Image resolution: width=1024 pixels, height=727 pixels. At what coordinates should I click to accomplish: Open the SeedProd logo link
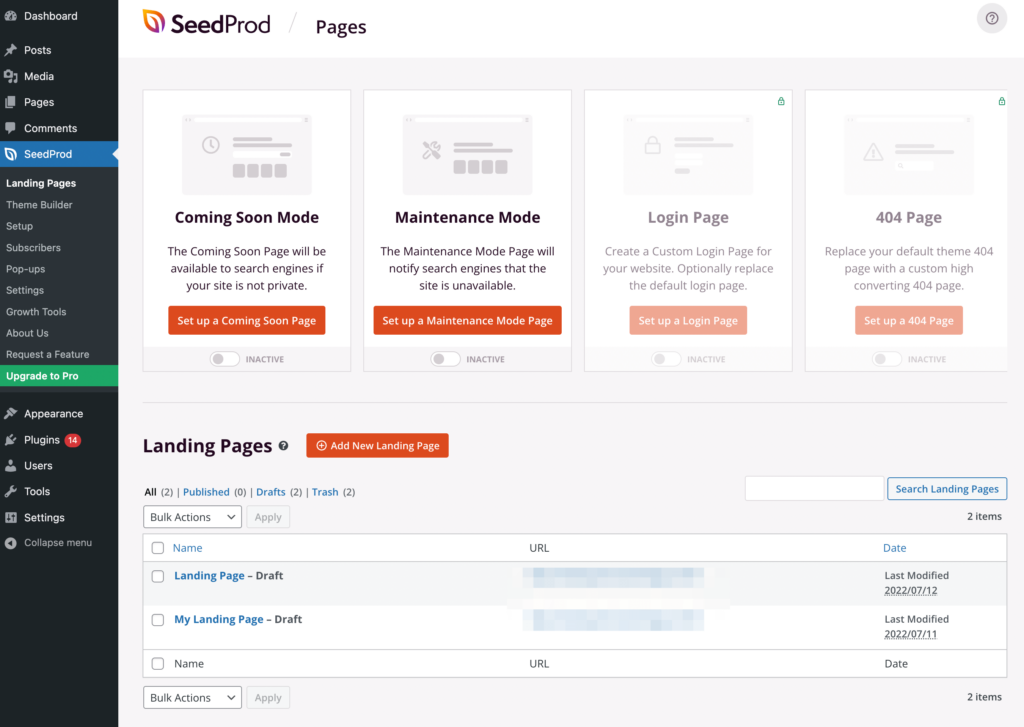point(206,23)
